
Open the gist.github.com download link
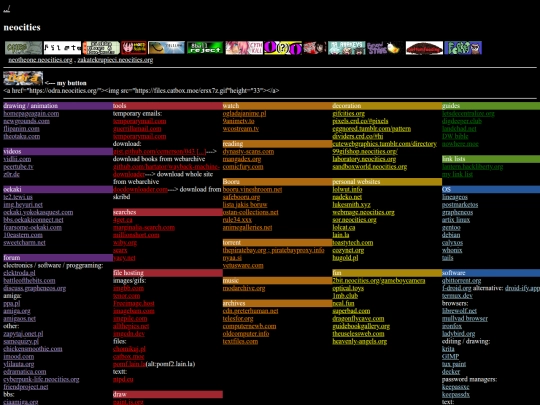[159, 152]
